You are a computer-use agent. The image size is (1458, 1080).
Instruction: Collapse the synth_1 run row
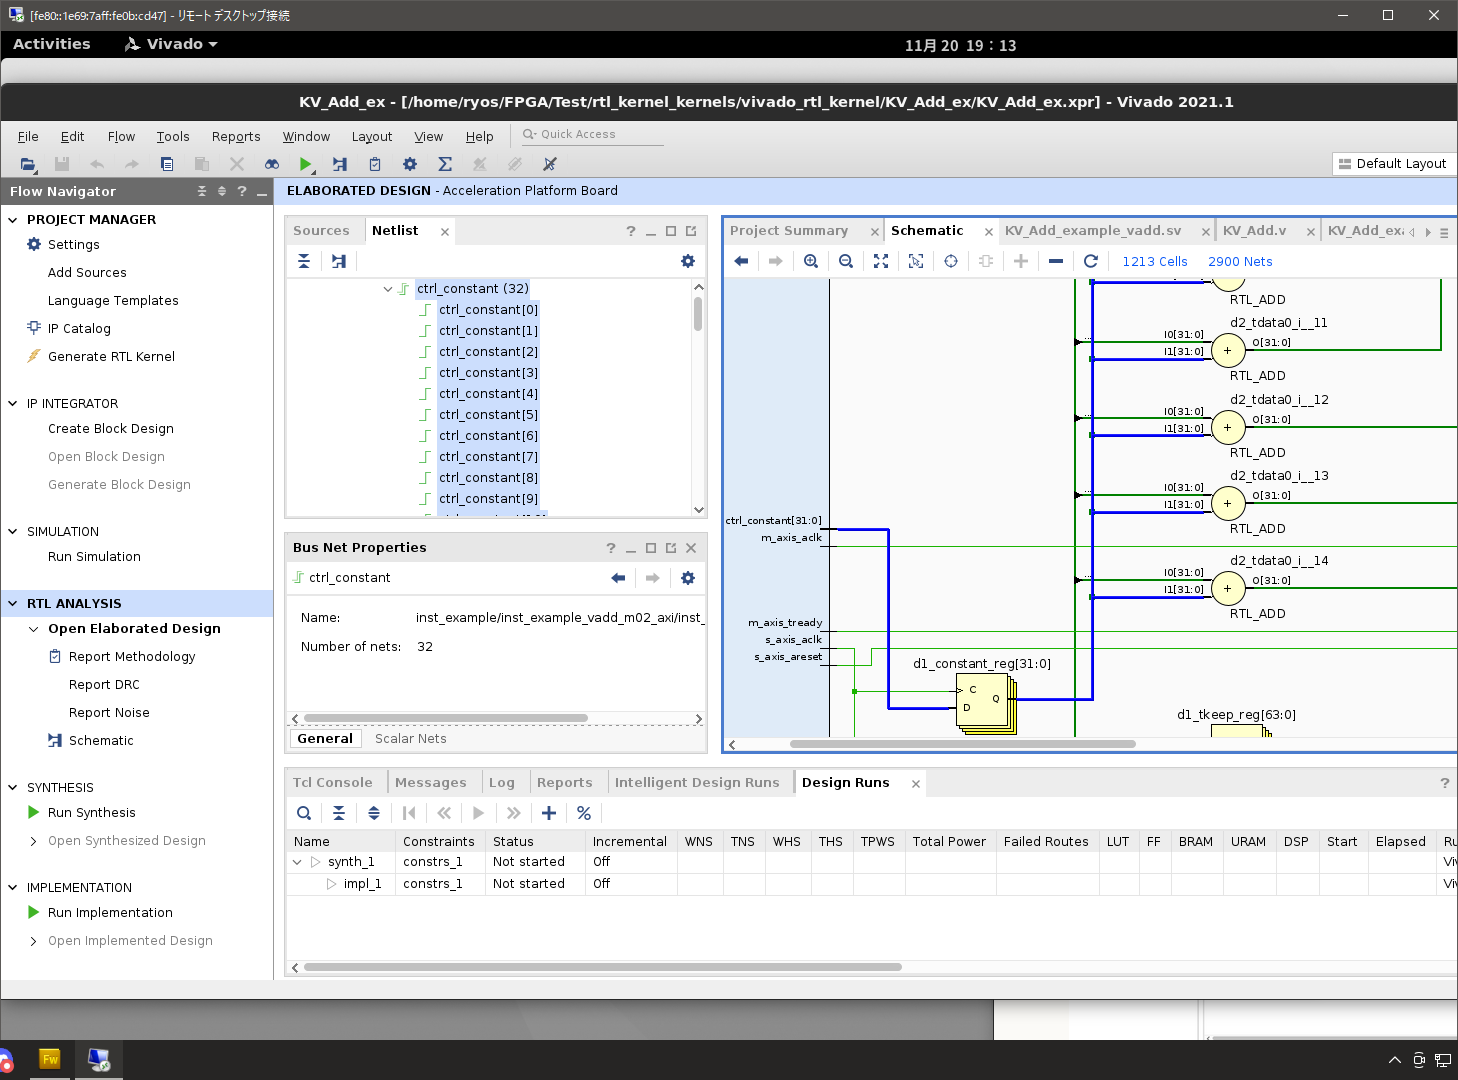click(x=297, y=862)
